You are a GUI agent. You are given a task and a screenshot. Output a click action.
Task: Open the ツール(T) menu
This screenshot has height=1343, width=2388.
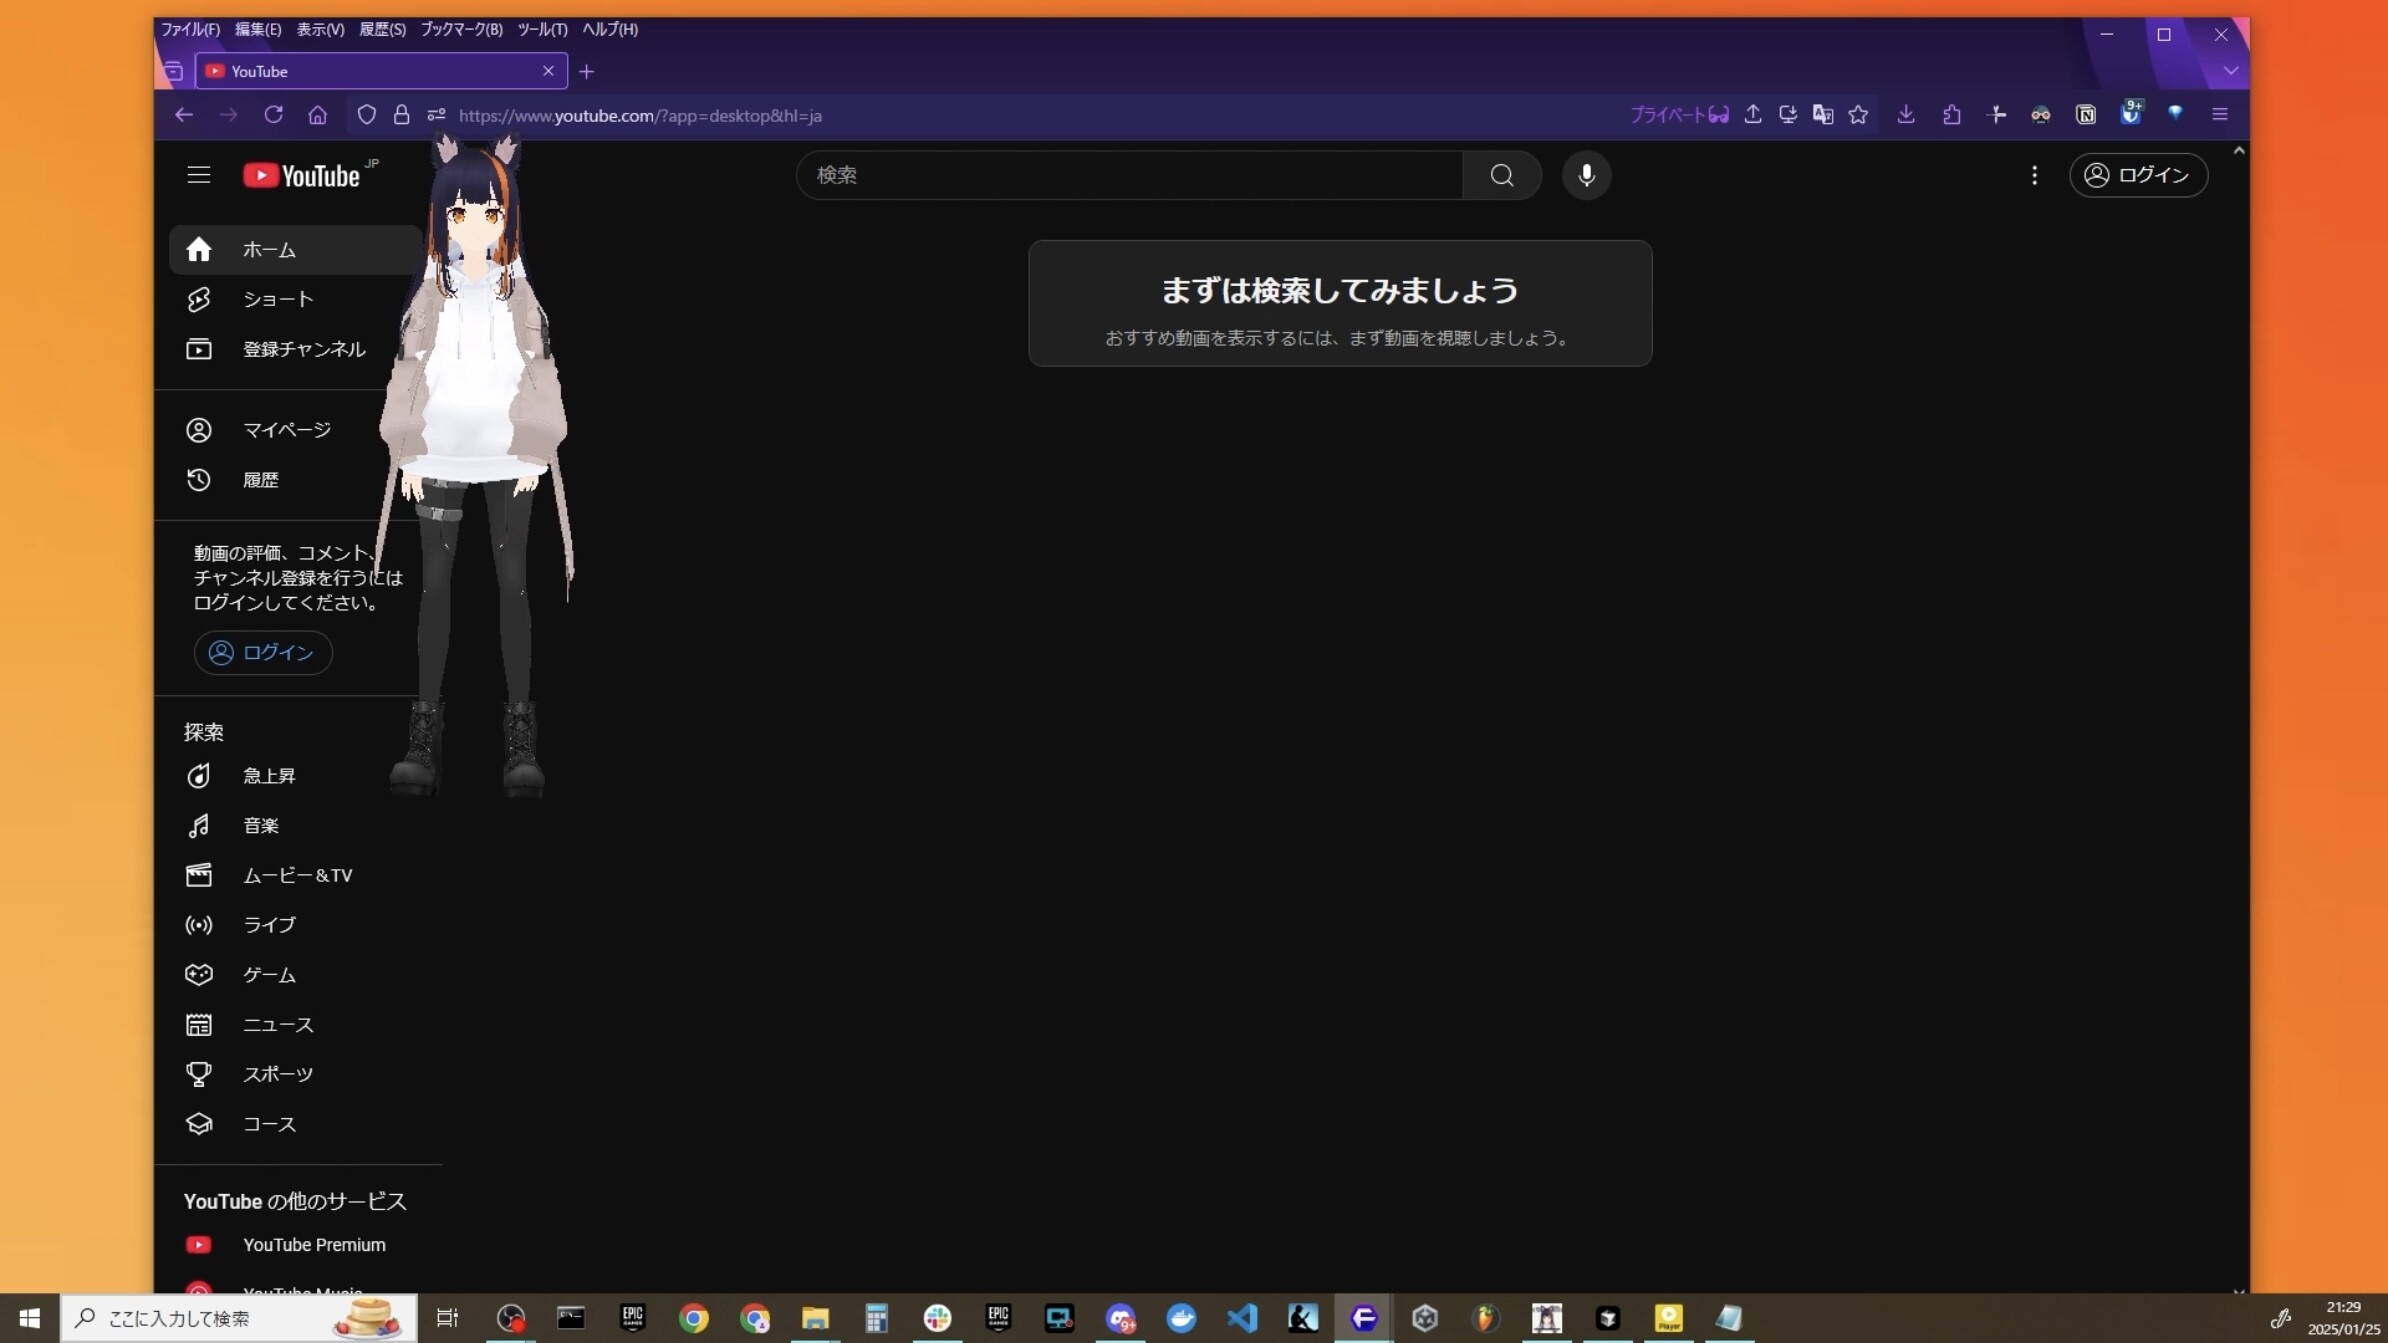click(x=541, y=29)
